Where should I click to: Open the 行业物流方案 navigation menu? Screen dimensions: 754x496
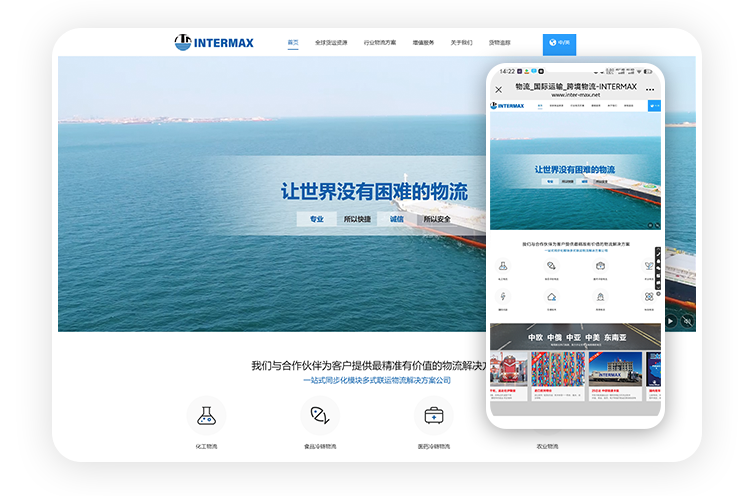[x=379, y=43]
